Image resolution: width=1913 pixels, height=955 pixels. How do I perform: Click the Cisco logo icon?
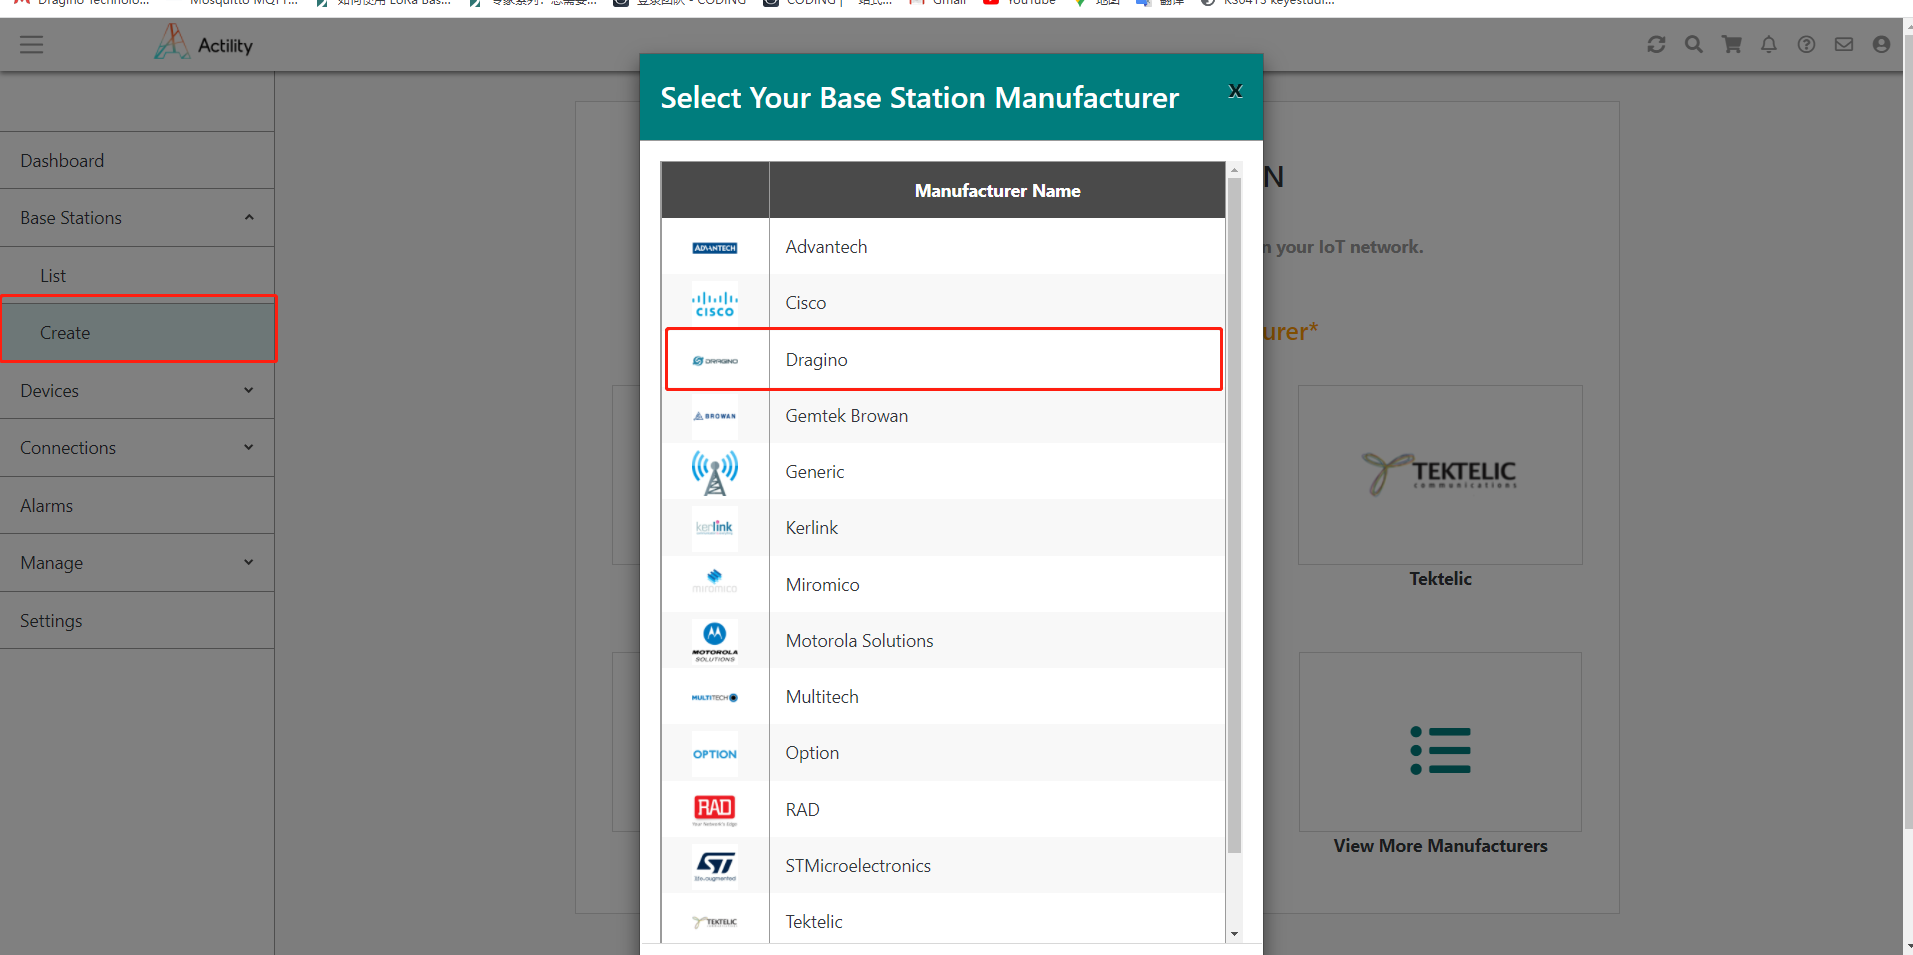click(715, 303)
